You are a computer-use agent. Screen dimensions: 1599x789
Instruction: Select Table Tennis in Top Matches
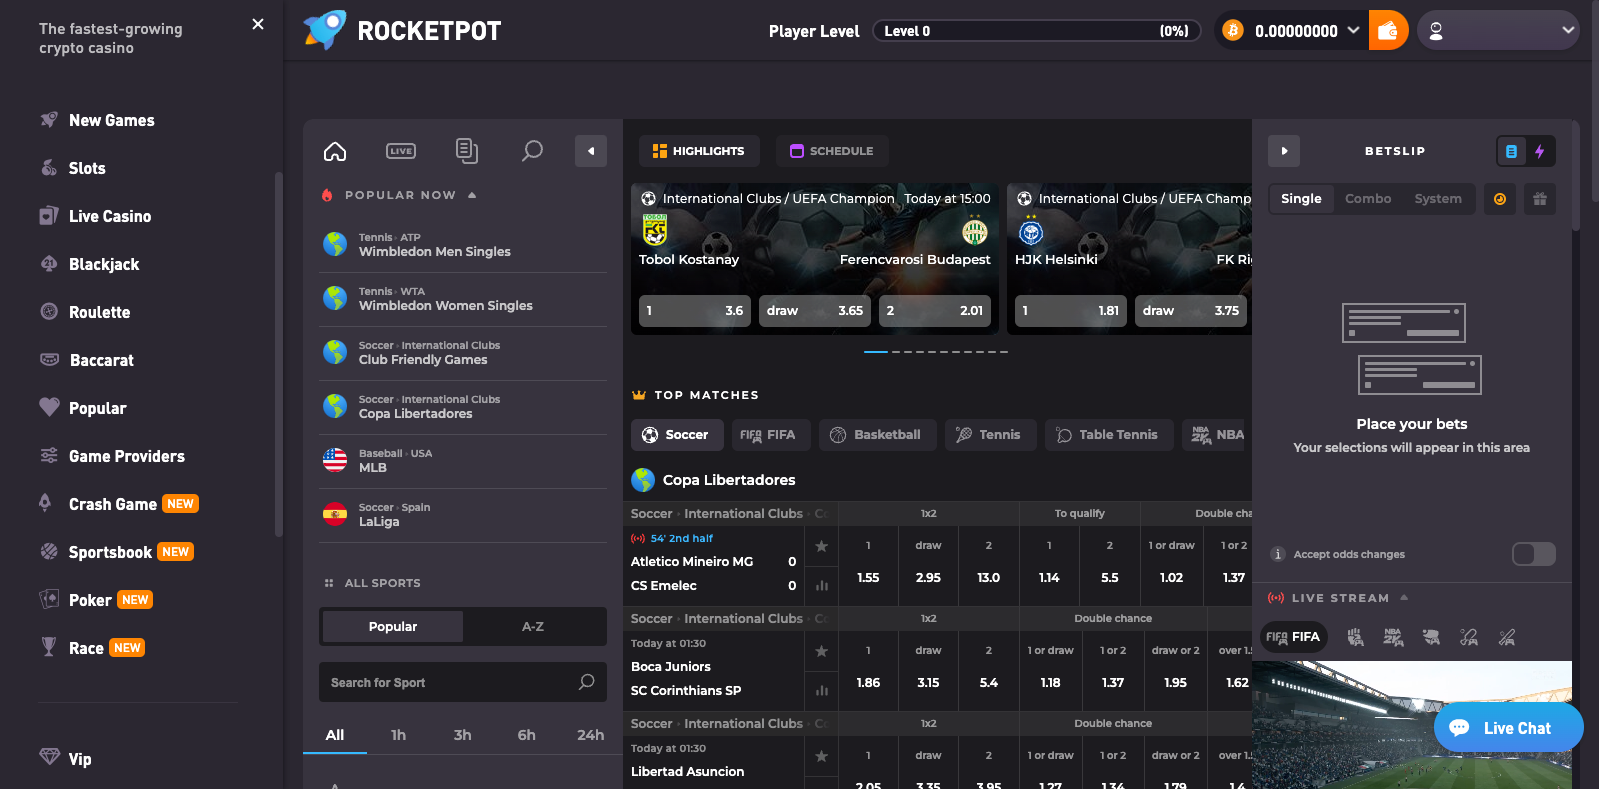click(1108, 435)
